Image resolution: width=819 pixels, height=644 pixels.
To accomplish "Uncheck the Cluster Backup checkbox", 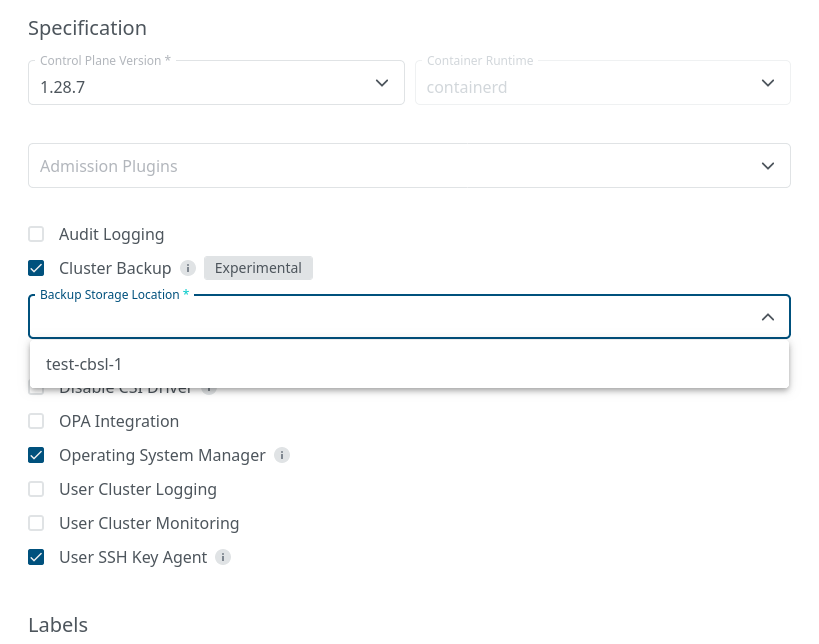I will [x=36, y=268].
